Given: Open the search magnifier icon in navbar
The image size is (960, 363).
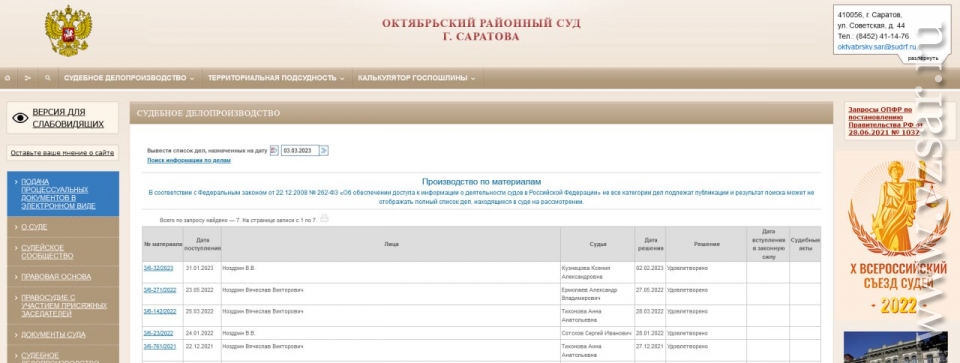Looking at the screenshot, I should (47, 78).
